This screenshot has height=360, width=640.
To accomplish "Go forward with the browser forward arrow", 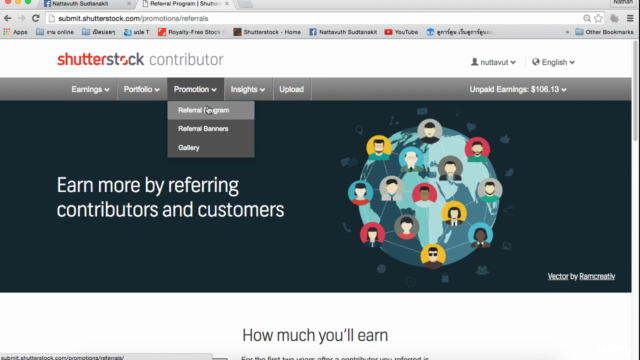I will [22, 18].
